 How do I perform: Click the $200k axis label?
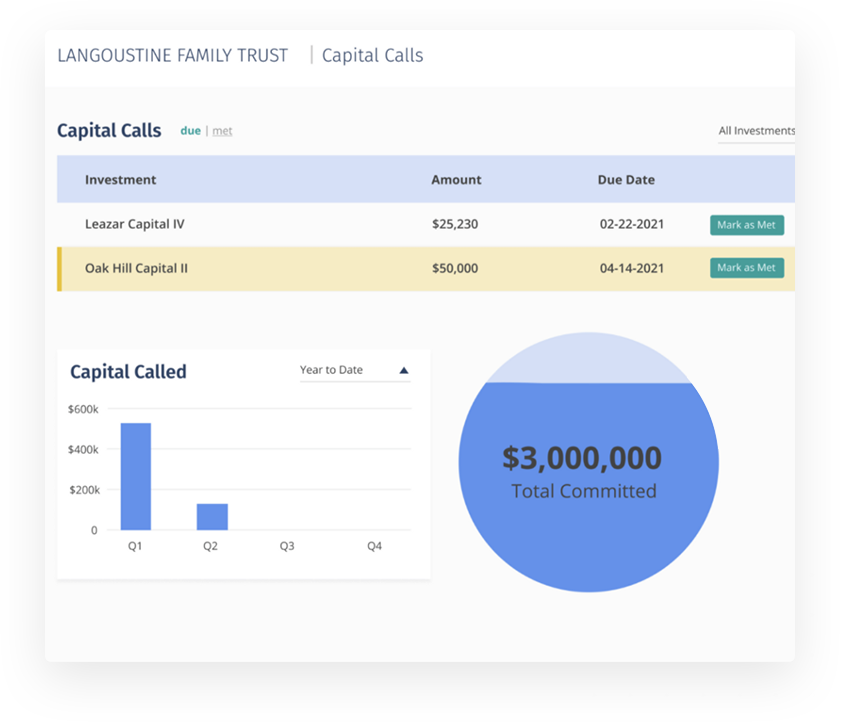(x=84, y=490)
